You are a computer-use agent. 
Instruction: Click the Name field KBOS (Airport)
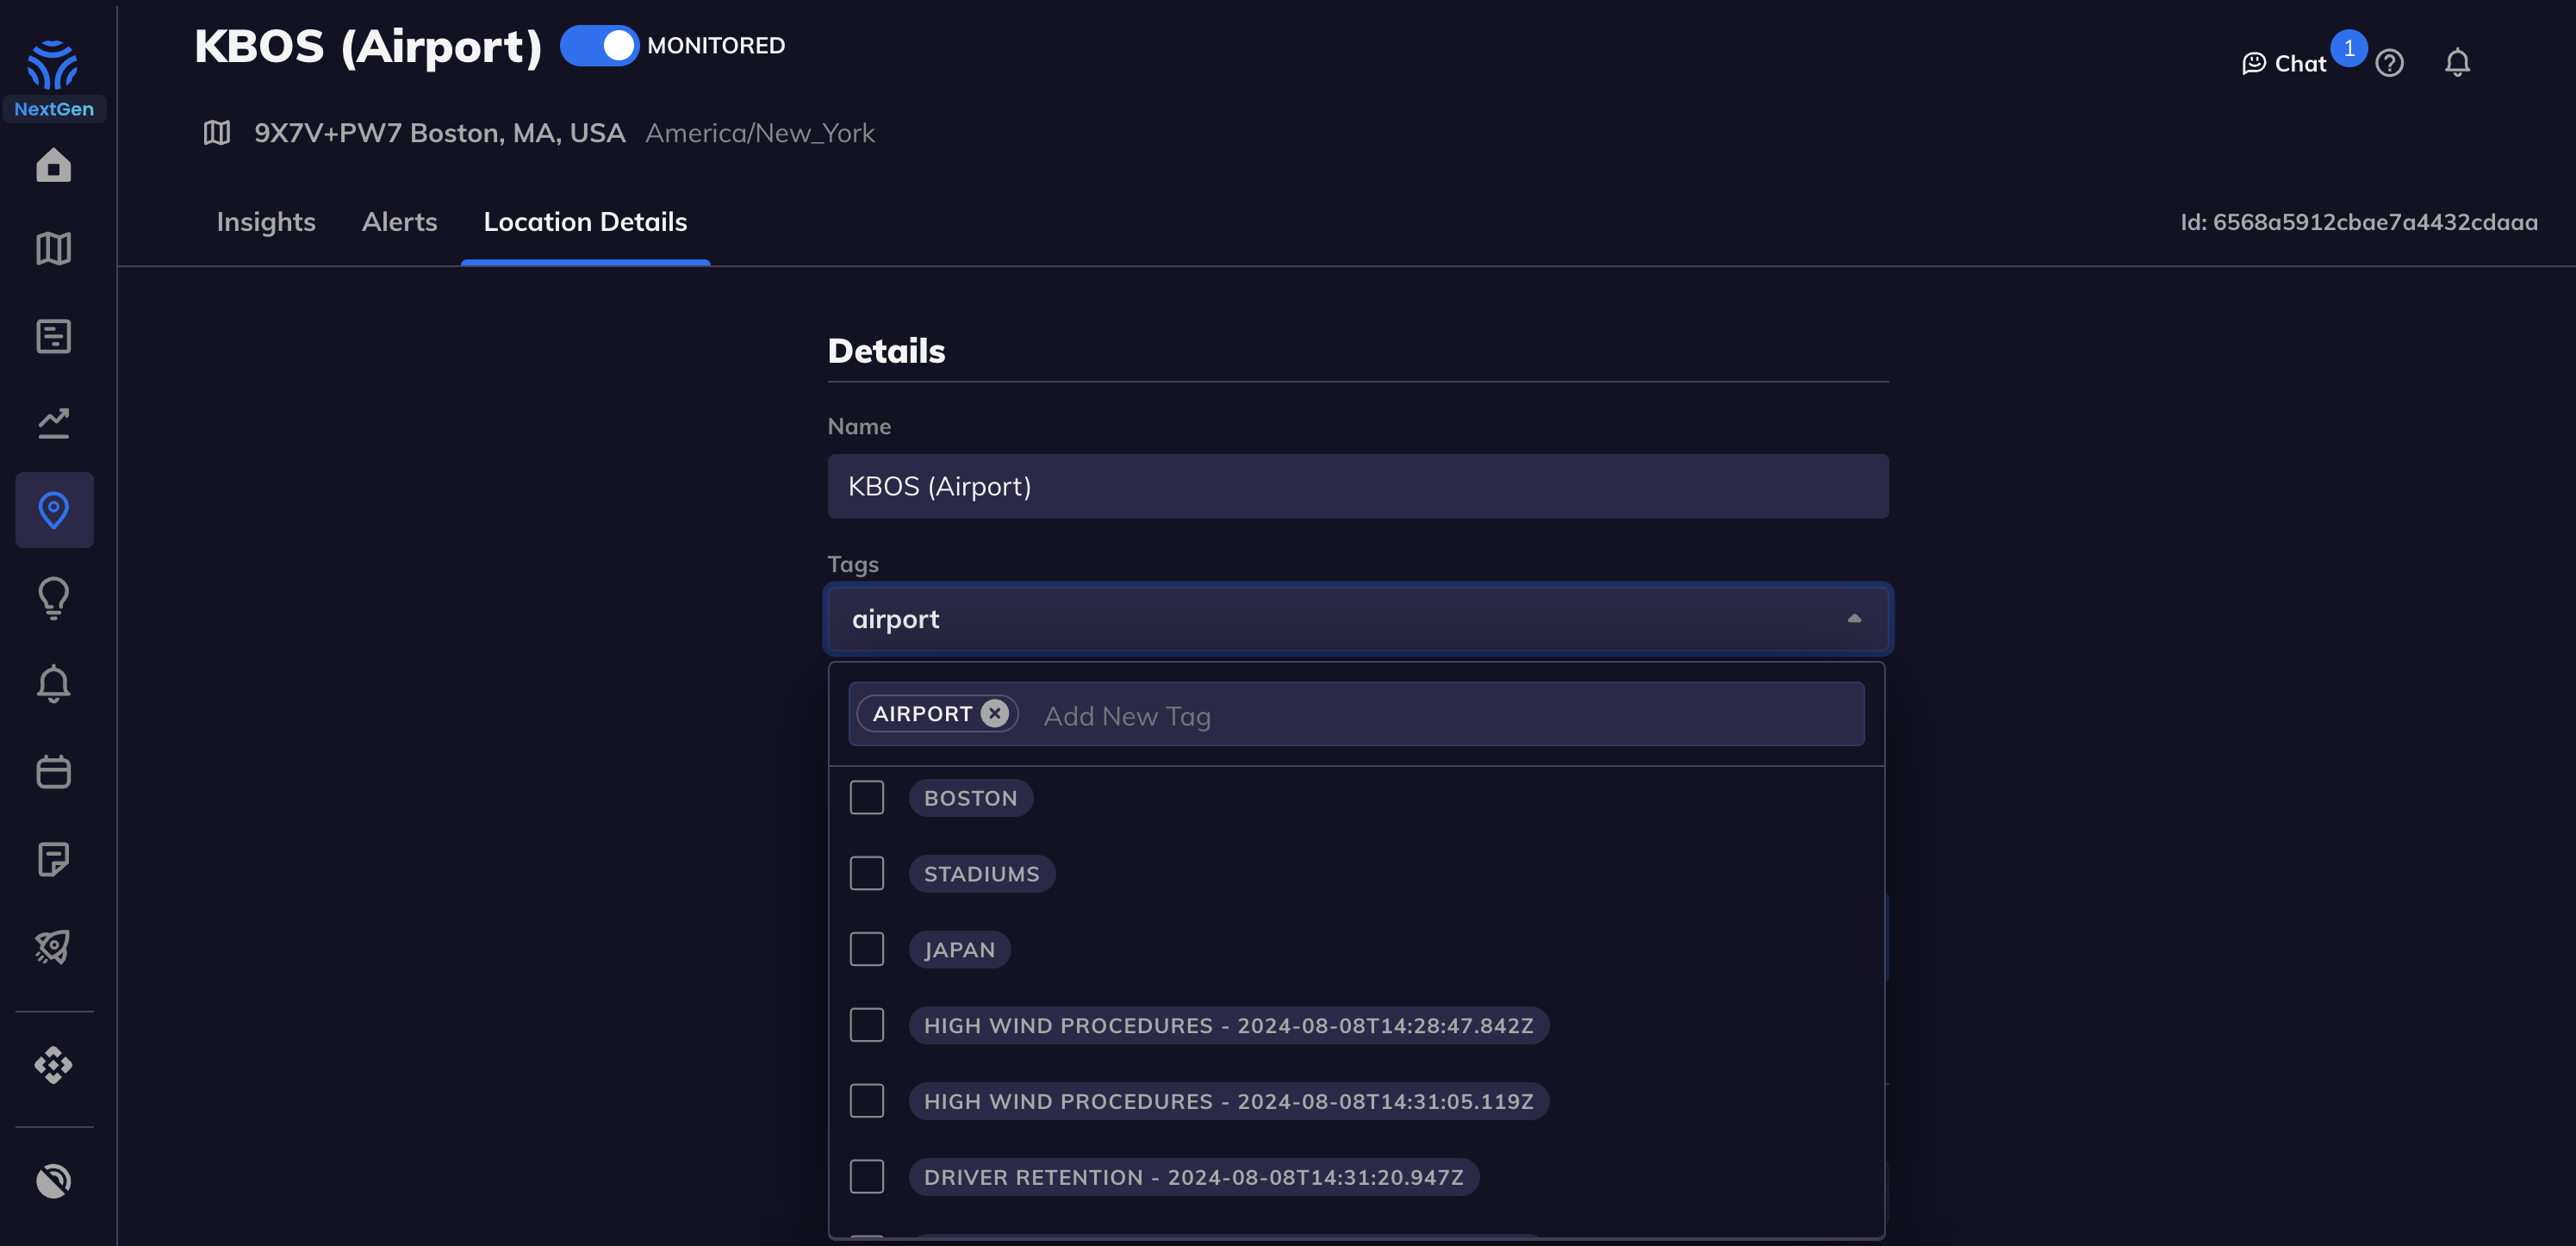[x=1358, y=486]
